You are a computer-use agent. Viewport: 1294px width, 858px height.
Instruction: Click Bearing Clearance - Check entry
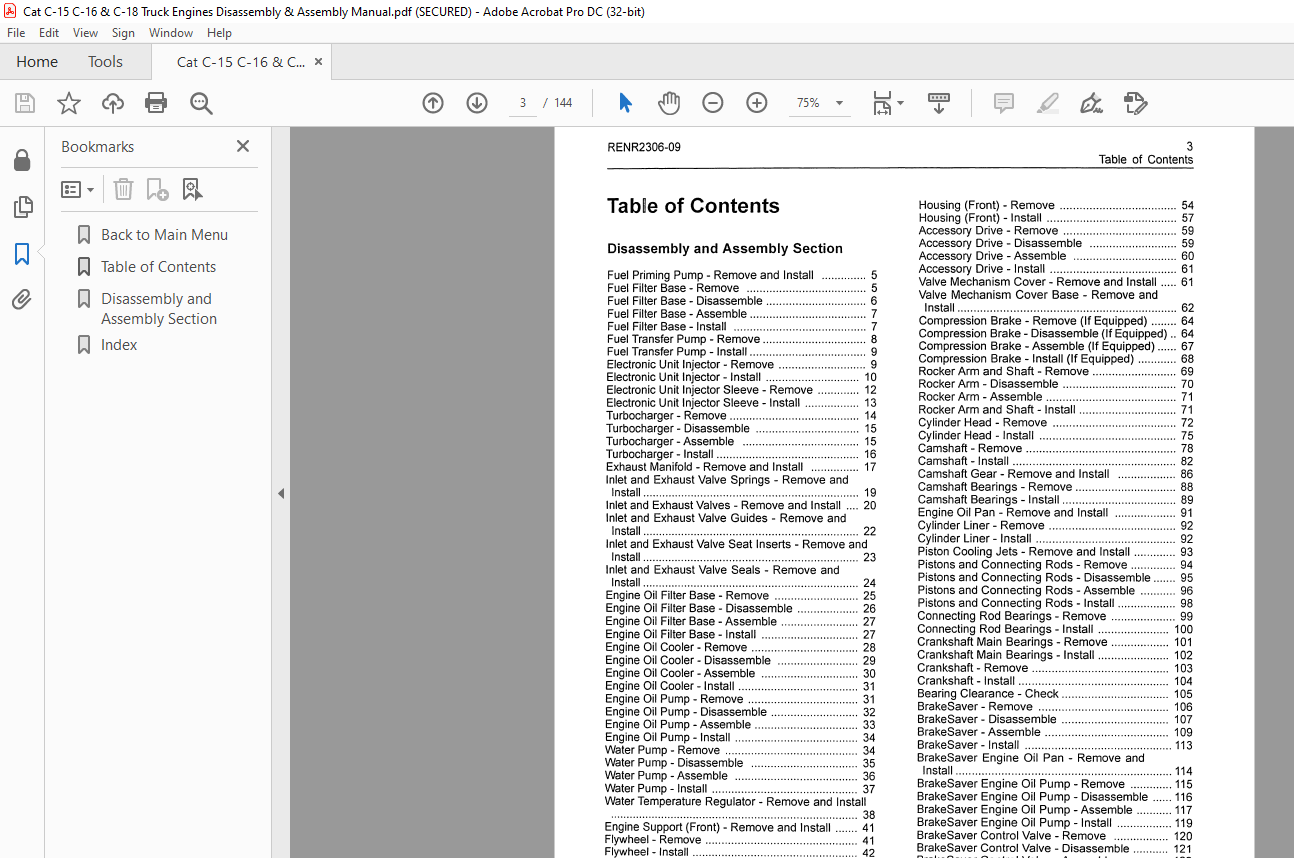pos(1055,694)
